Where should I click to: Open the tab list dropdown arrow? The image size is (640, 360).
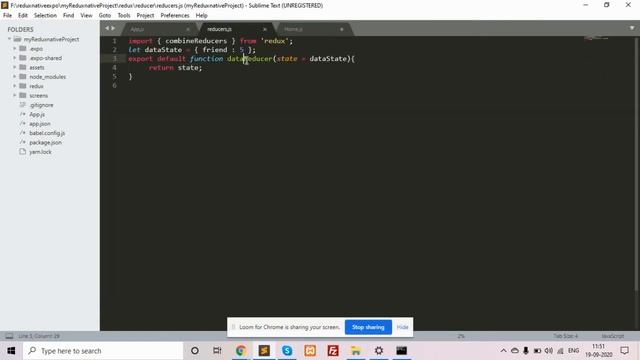(632, 28)
